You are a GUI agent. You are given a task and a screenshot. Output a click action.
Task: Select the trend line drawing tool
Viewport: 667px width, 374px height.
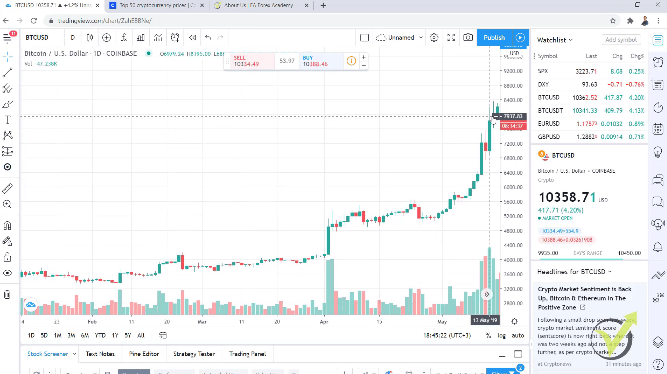pos(8,73)
